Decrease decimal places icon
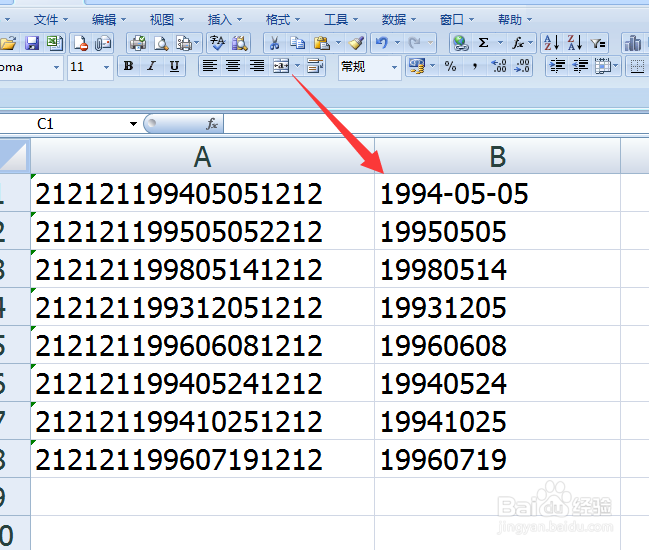649x550 pixels. (522, 66)
